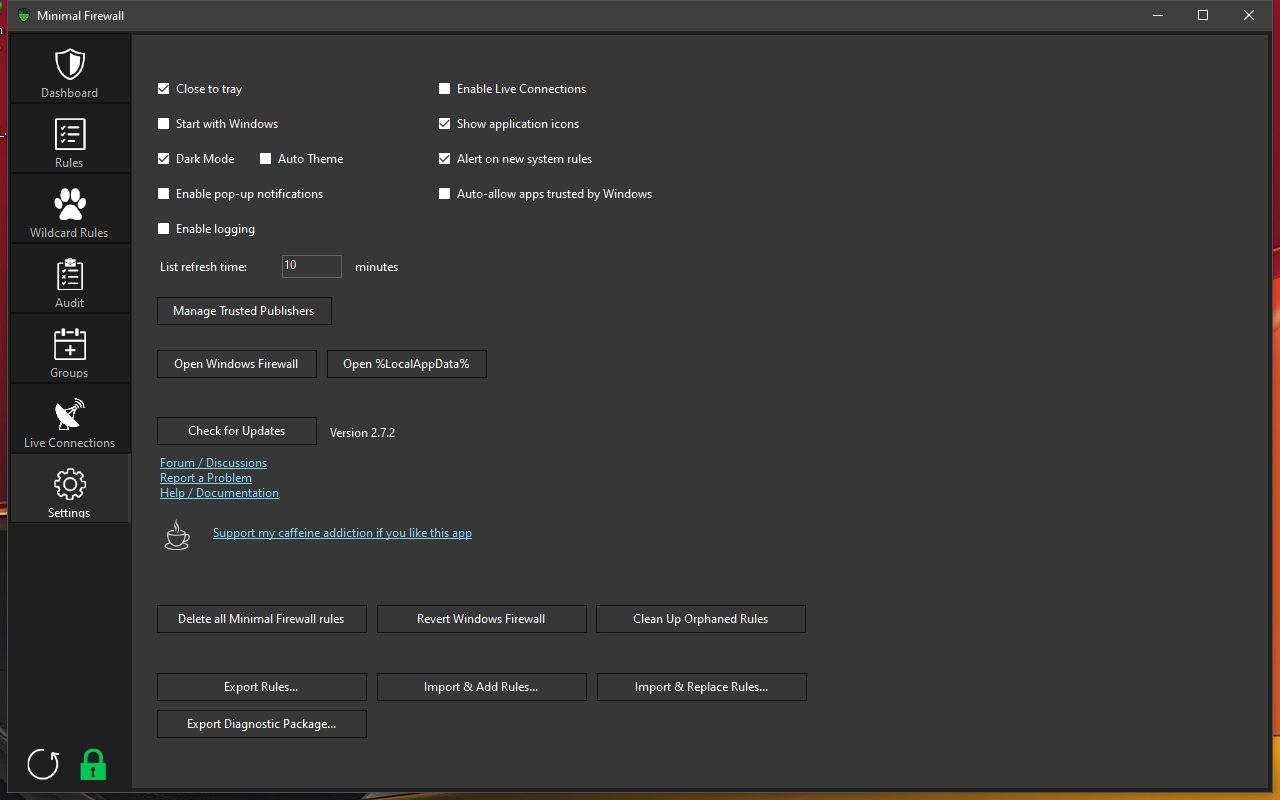The height and width of the screenshot is (800, 1280).
Task: Open the Forum / Discussions link
Action: 213,463
